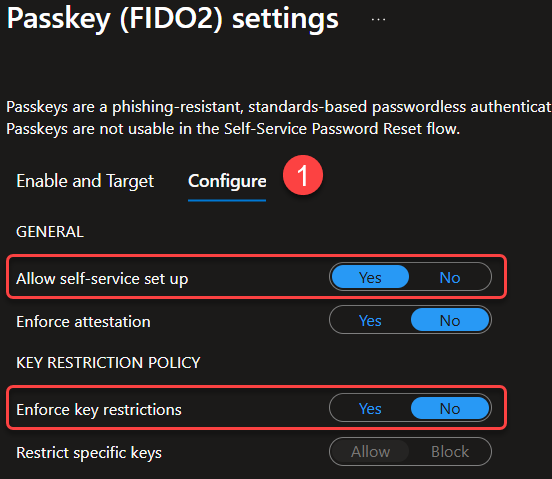The image size is (552, 479).
Task: Enable Enforce key restrictions with Yes
Action: point(370,408)
